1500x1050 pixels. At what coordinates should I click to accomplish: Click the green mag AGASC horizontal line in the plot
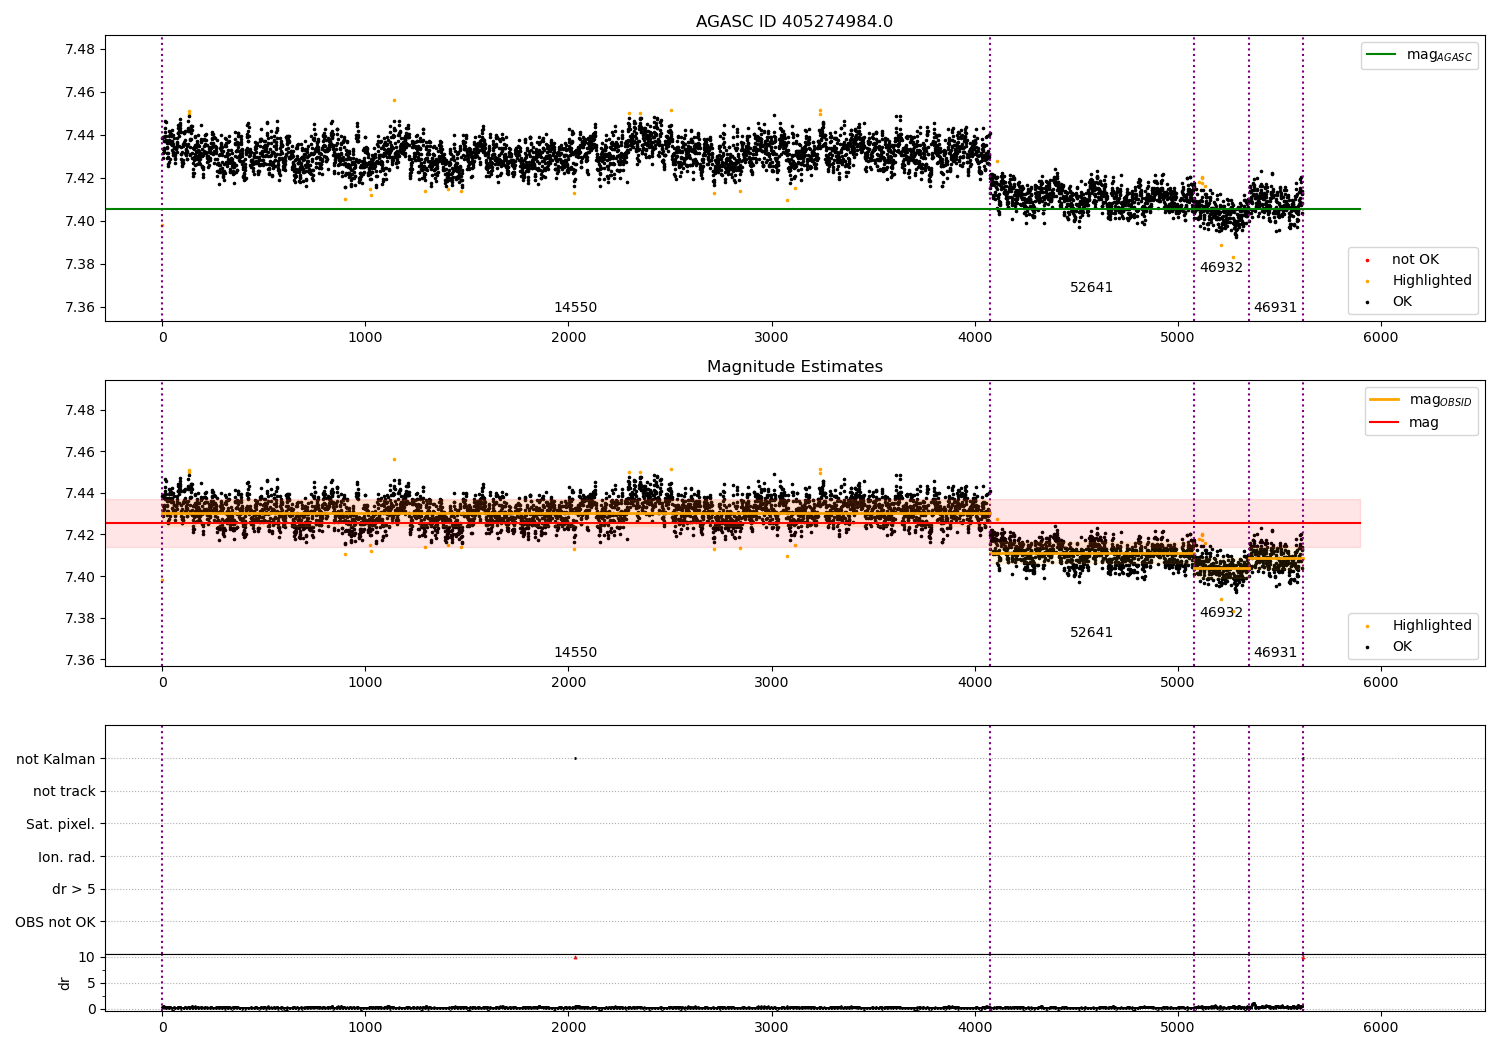[x=733, y=209]
